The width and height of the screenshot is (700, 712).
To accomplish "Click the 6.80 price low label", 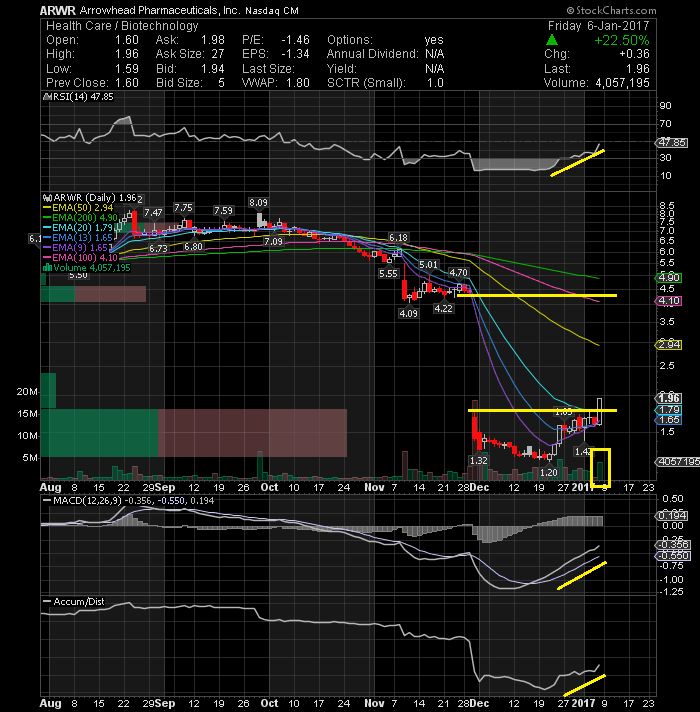I will pyautogui.click(x=193, y=247).
